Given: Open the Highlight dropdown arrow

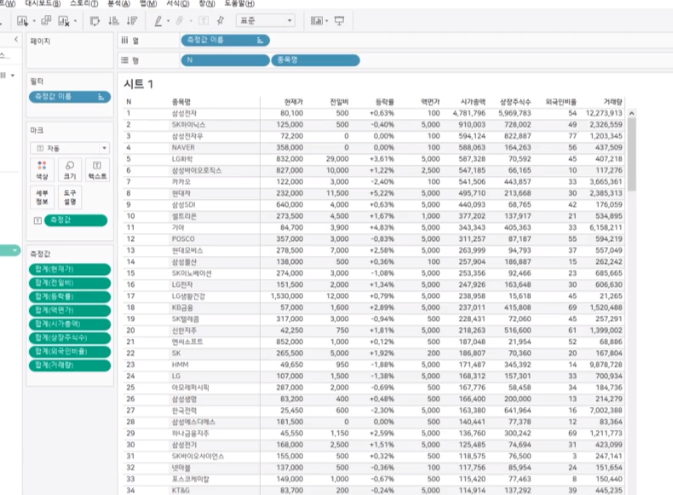Looking at the screenshot, I should [x=168, y=21].
